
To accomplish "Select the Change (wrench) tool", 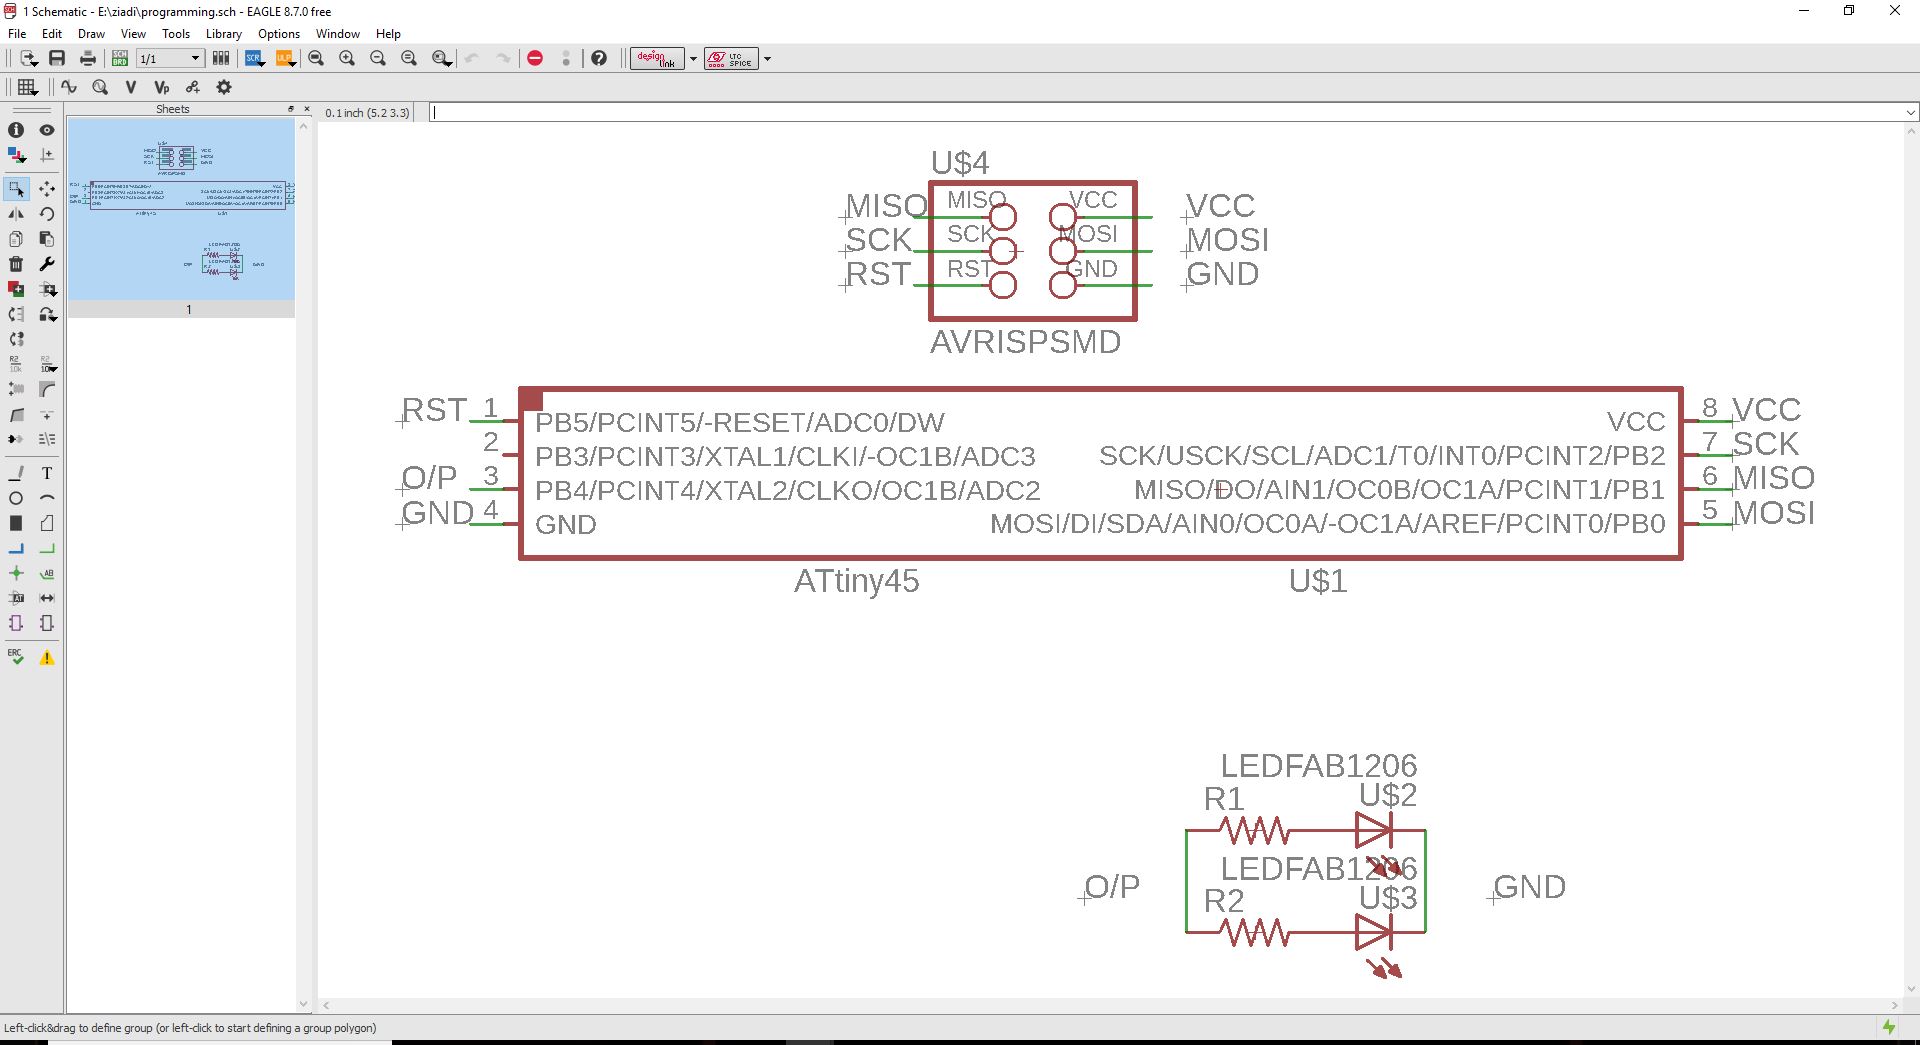I will (x=46, y=264).
